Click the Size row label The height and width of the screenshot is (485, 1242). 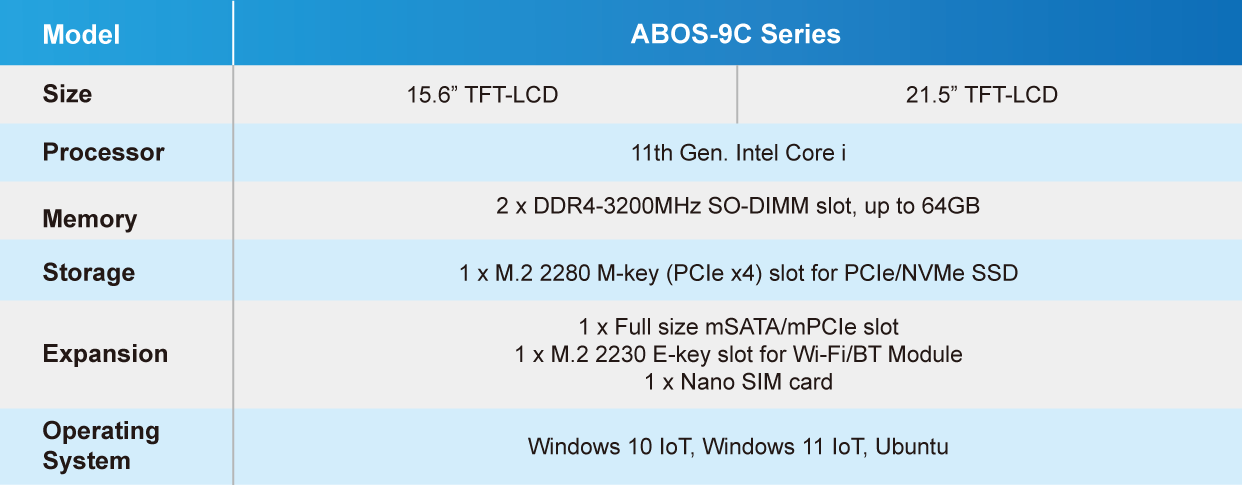[x=67, y=94]
